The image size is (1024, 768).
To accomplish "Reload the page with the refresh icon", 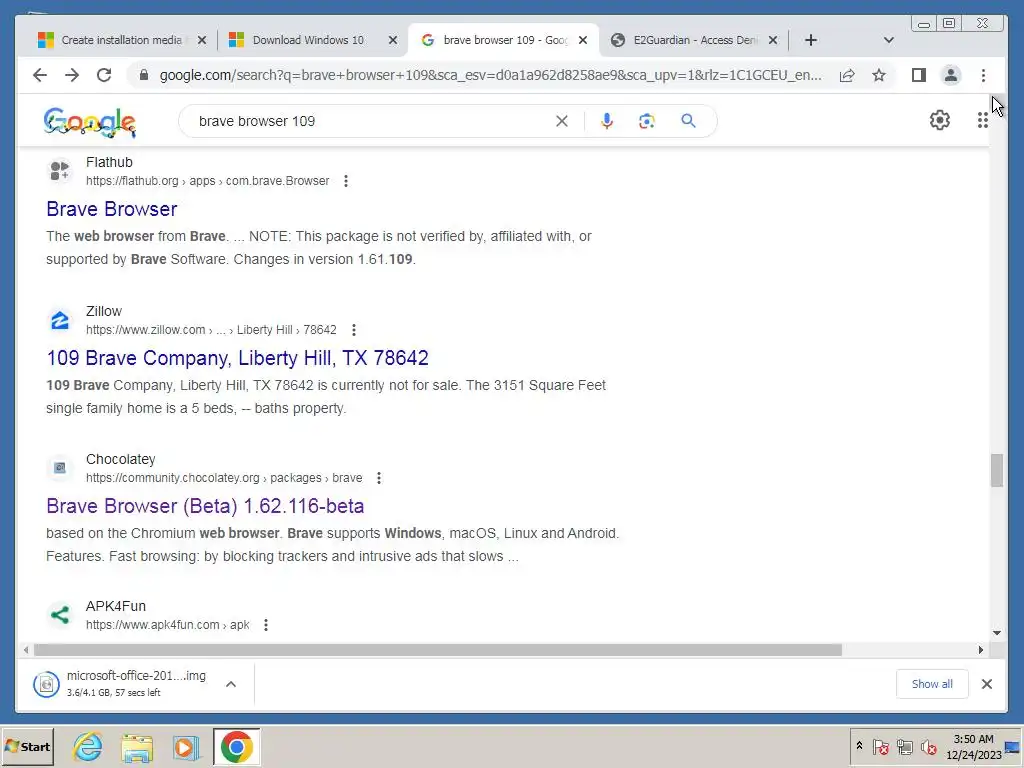I will (x=104, y=75).
